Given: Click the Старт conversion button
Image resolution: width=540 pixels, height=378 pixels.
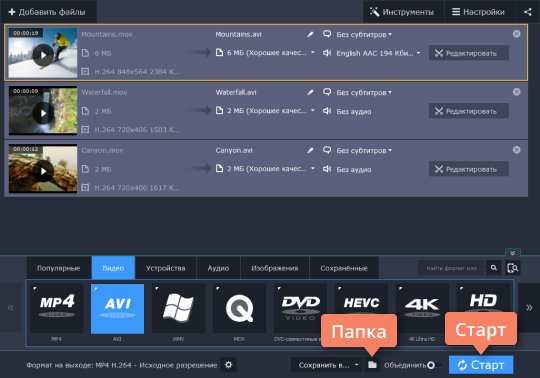Looking at the screenshot, I should 481,365.
